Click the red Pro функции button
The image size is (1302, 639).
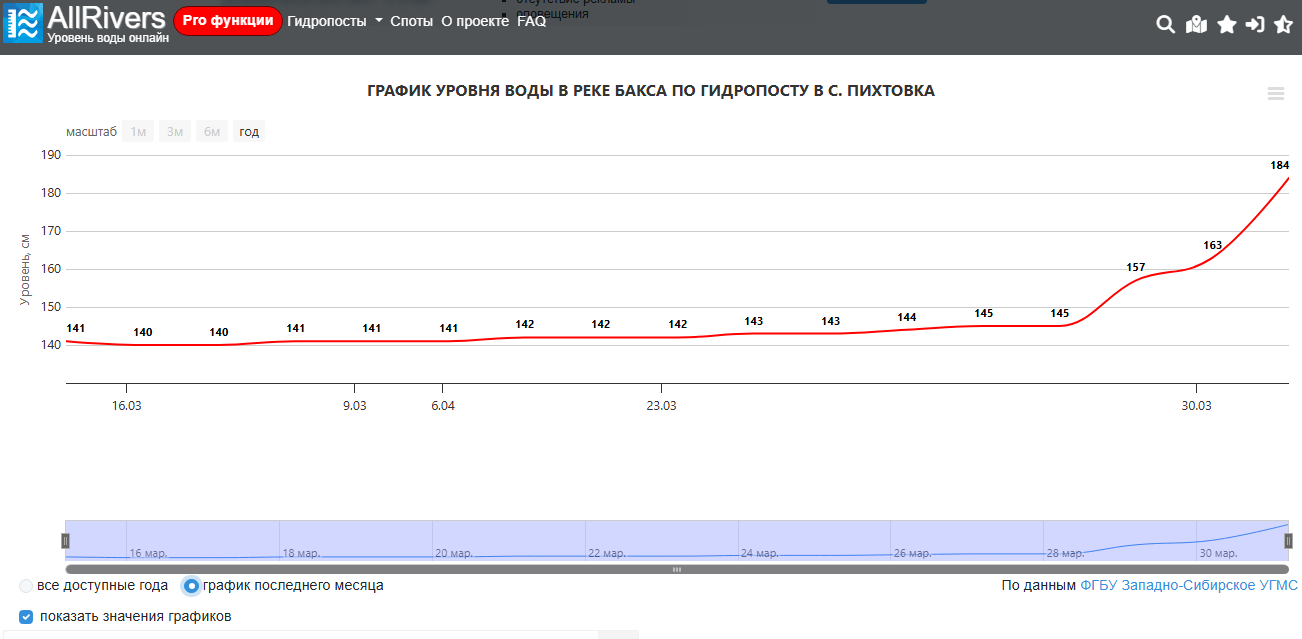228,21
